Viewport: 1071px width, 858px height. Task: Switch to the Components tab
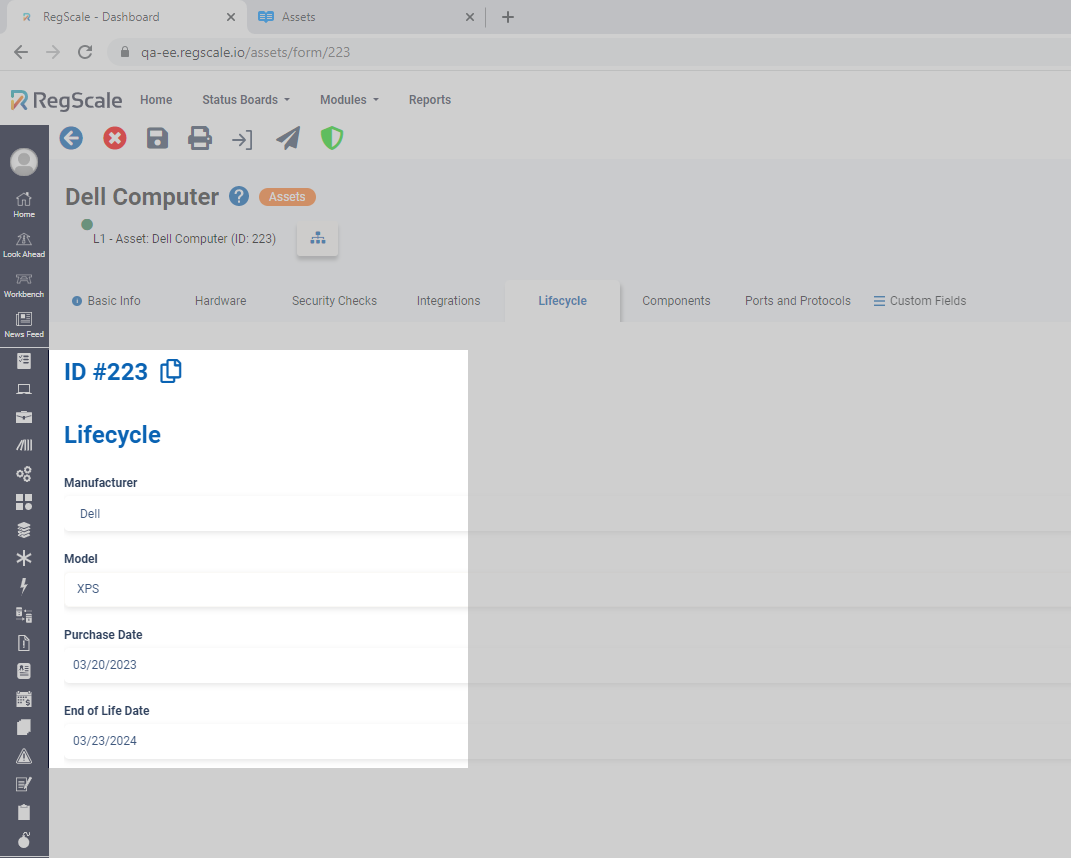676,301
